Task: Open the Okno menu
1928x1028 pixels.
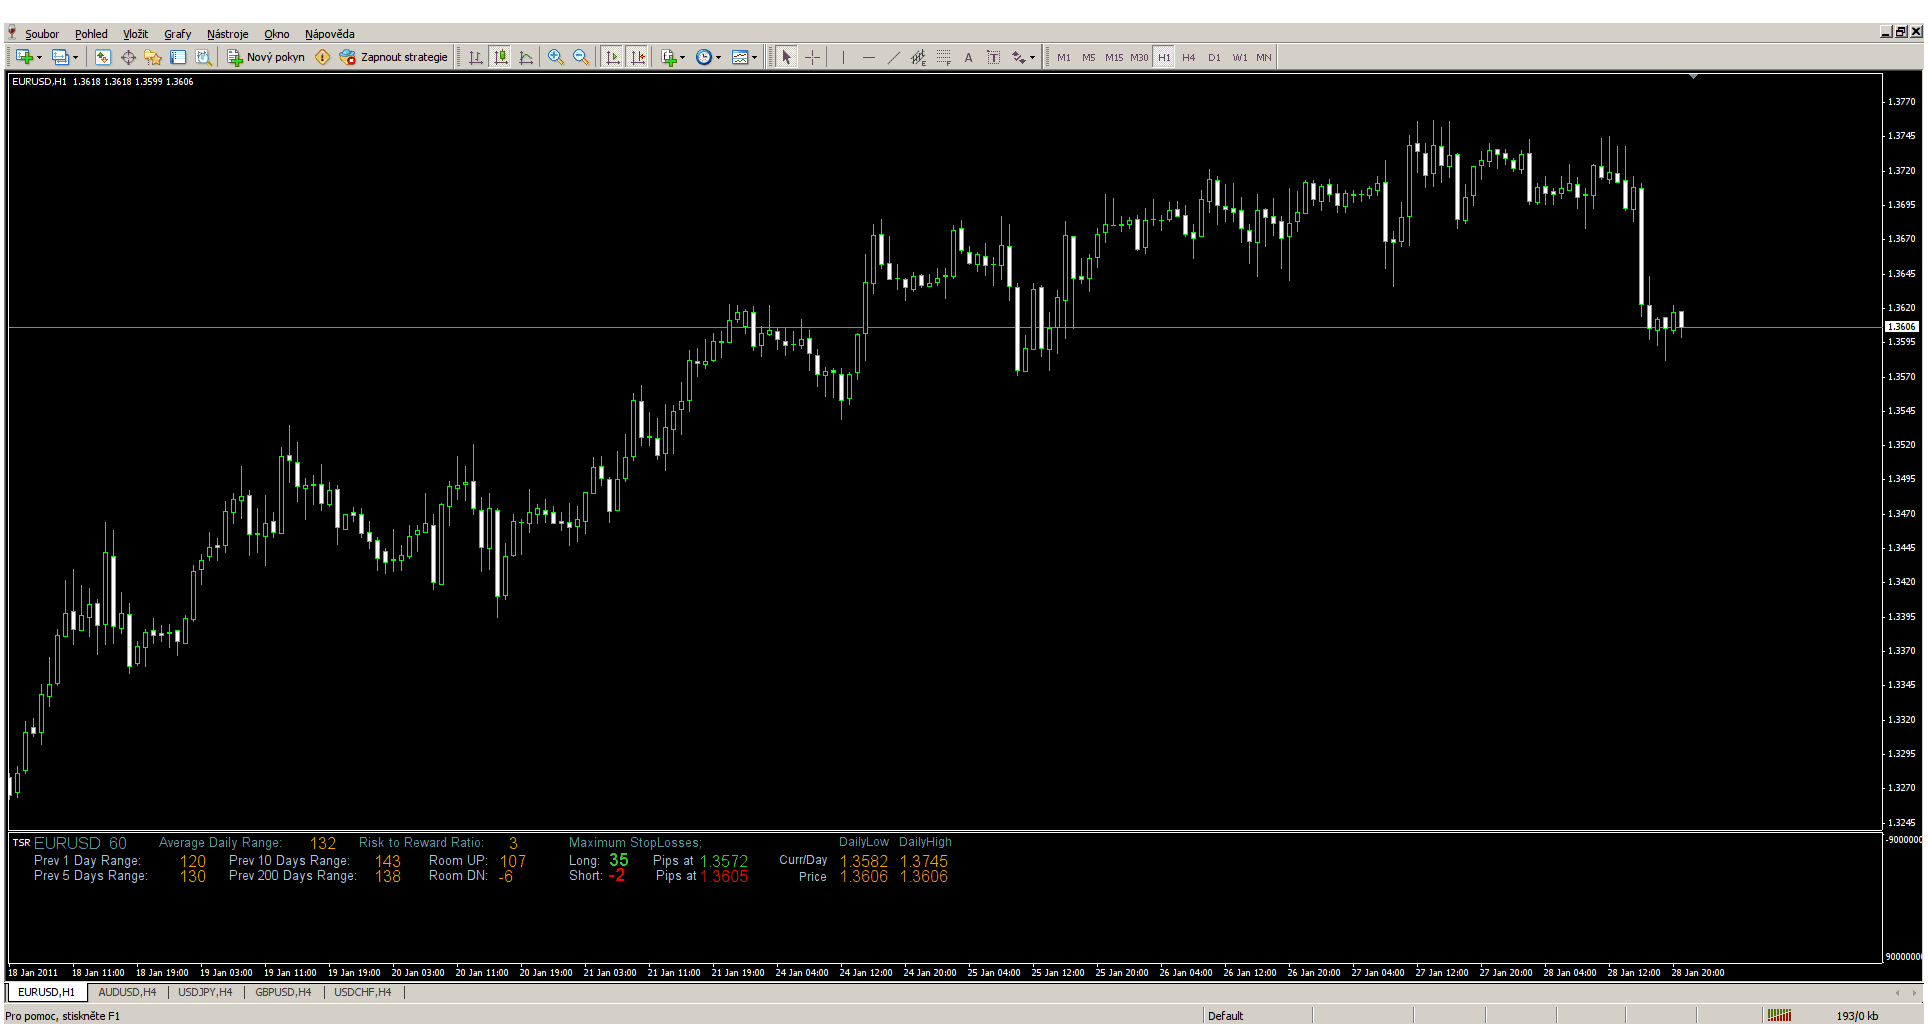Action: (276, 34)
